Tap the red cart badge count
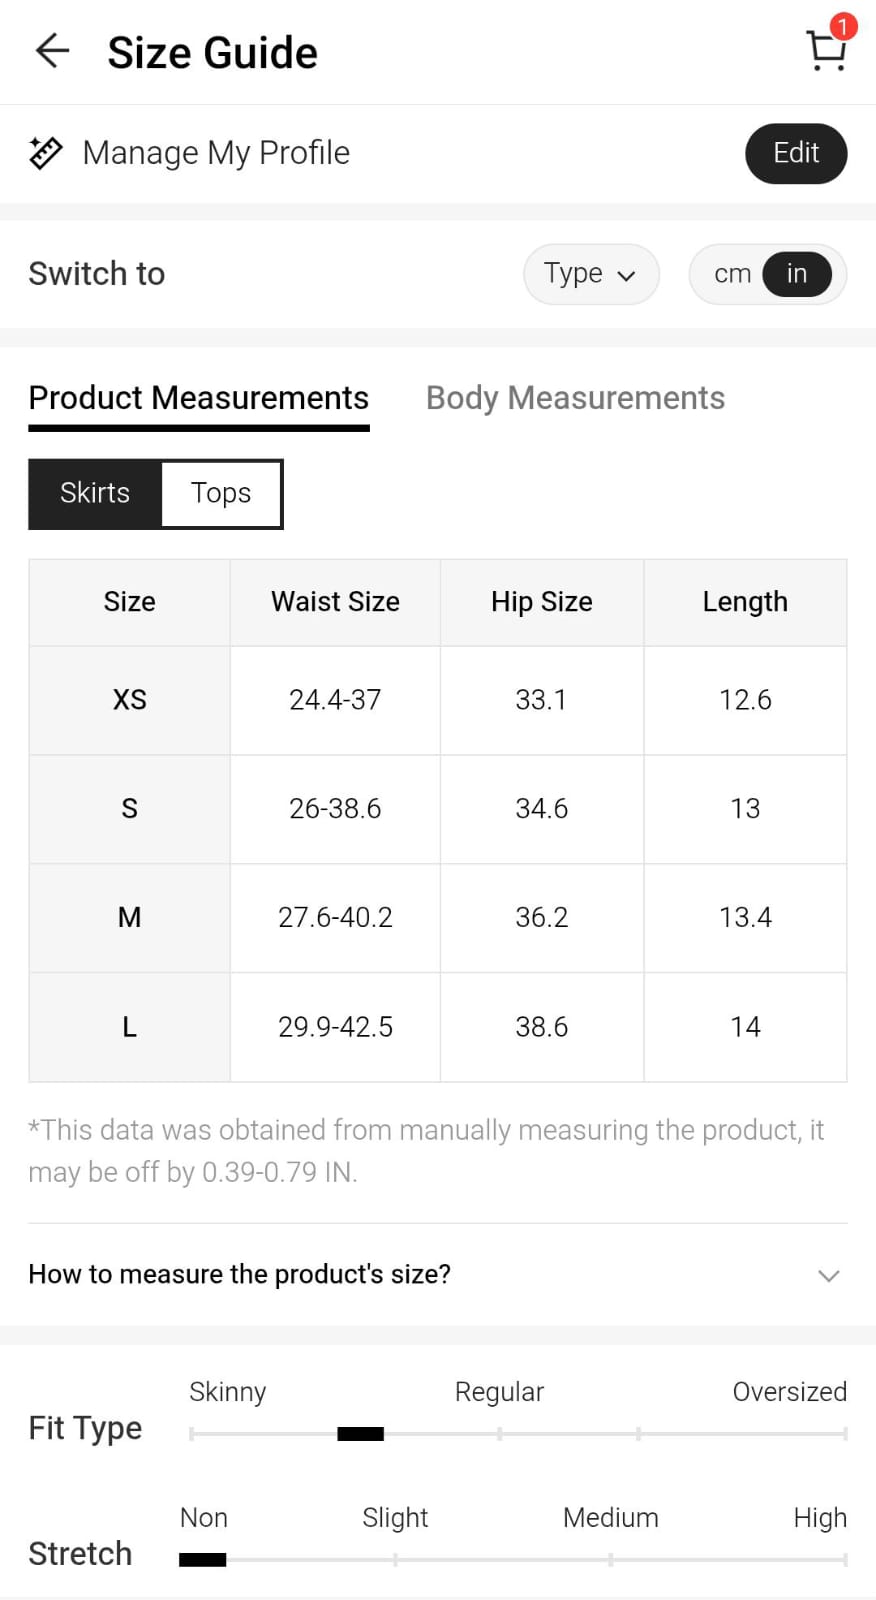The height and width of the screenshot is (1600, 876). 843,27
